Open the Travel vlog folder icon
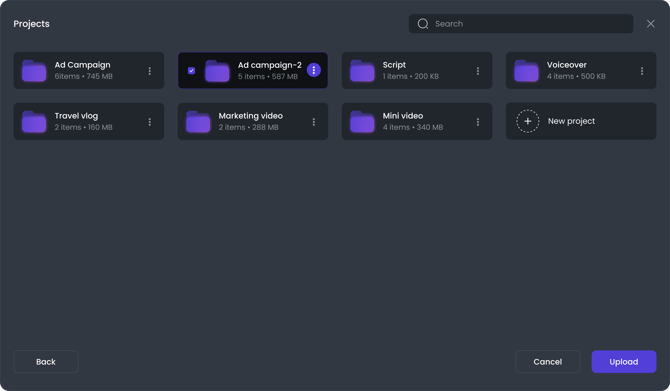Screen dimensions: 670x391 [34, 122]
